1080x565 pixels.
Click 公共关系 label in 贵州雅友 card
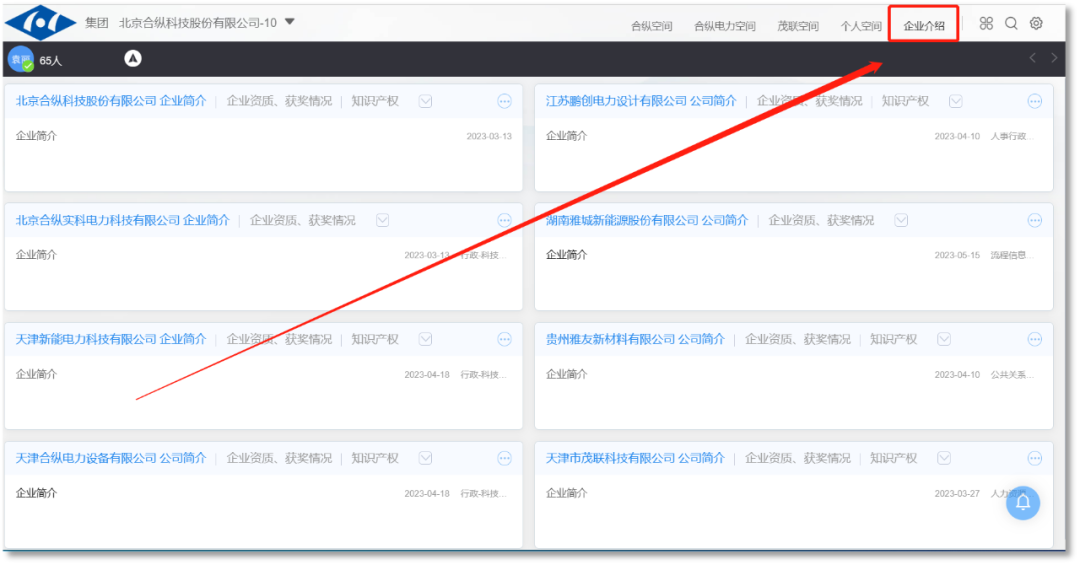(1012, 375)
